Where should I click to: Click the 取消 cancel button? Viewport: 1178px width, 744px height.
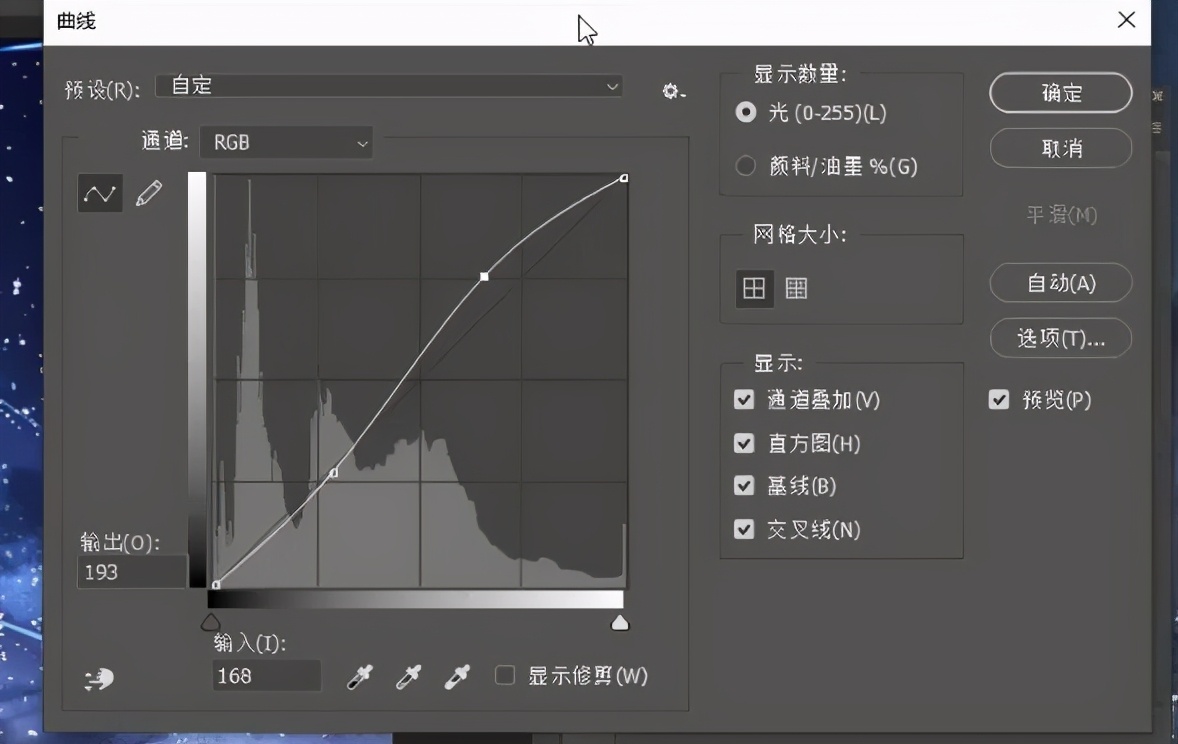click(1061, 148)
